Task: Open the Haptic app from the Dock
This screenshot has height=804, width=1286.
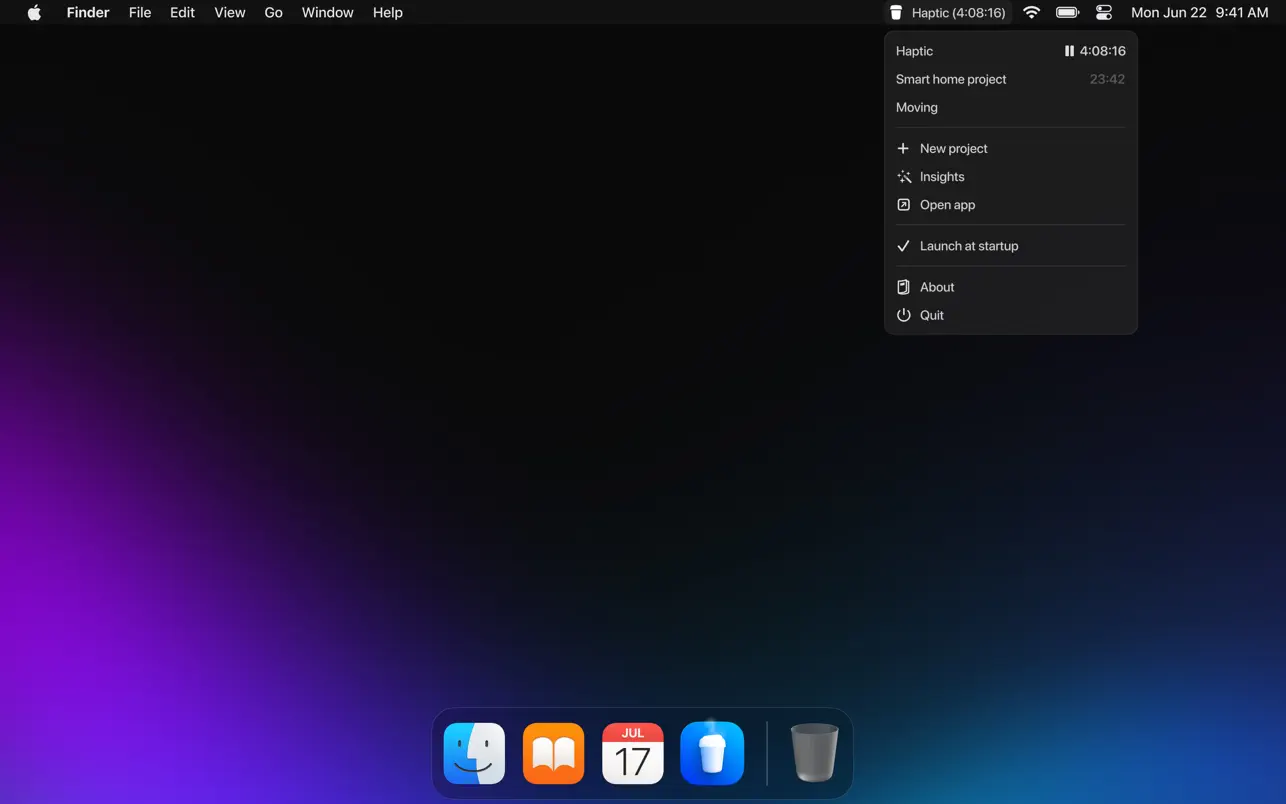Action: click(x=712, y=753)
